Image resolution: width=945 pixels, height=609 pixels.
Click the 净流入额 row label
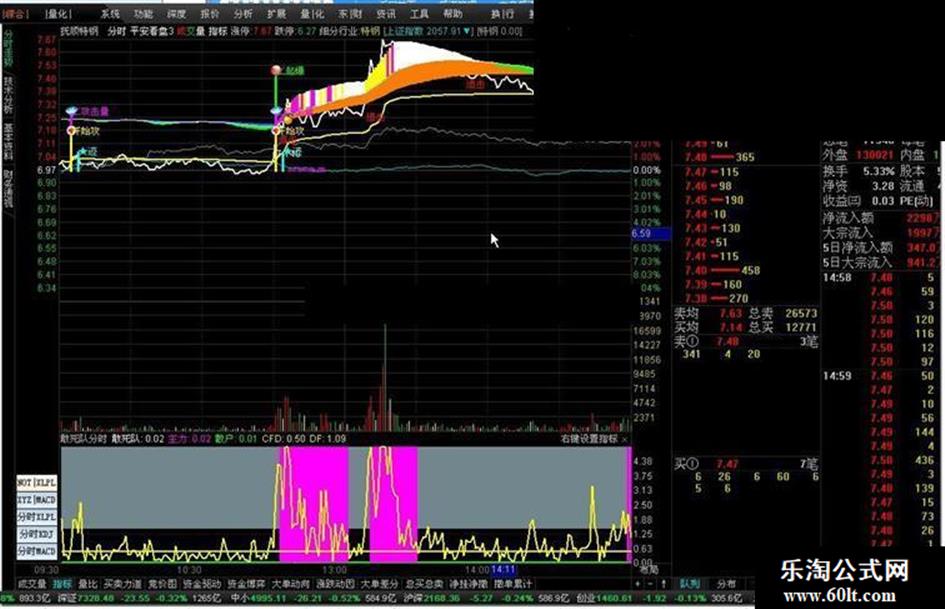point(848,217)
